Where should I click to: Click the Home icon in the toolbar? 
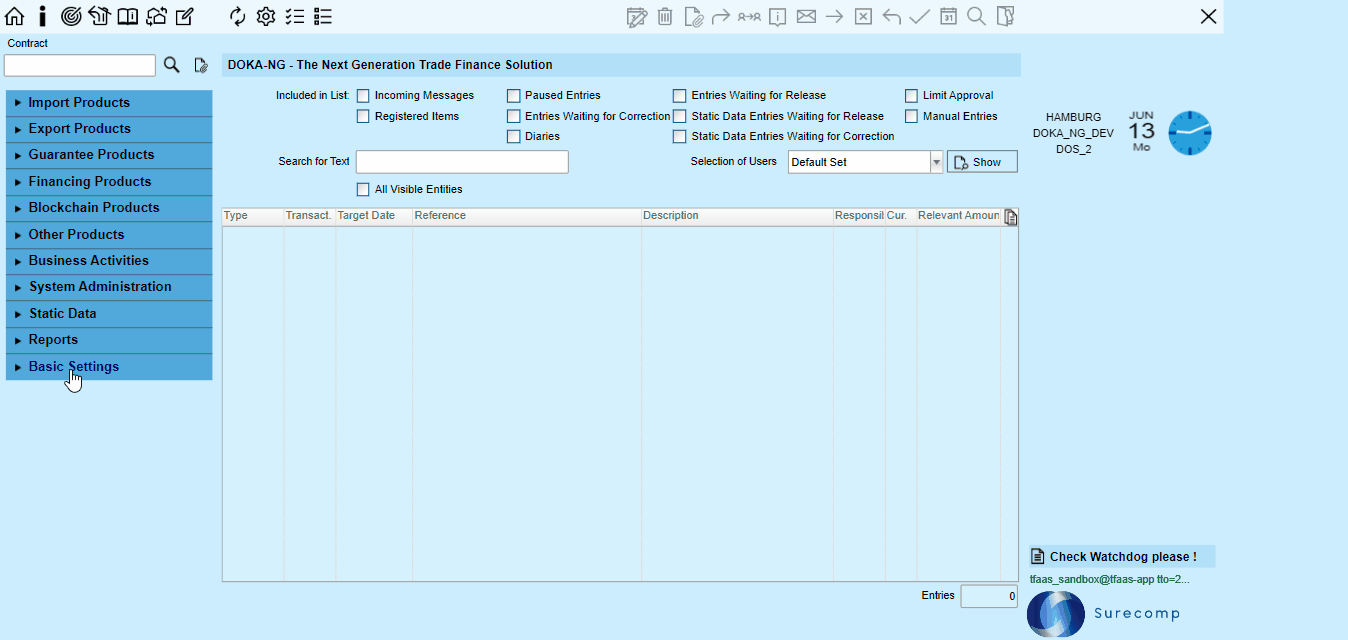(14, 16)
